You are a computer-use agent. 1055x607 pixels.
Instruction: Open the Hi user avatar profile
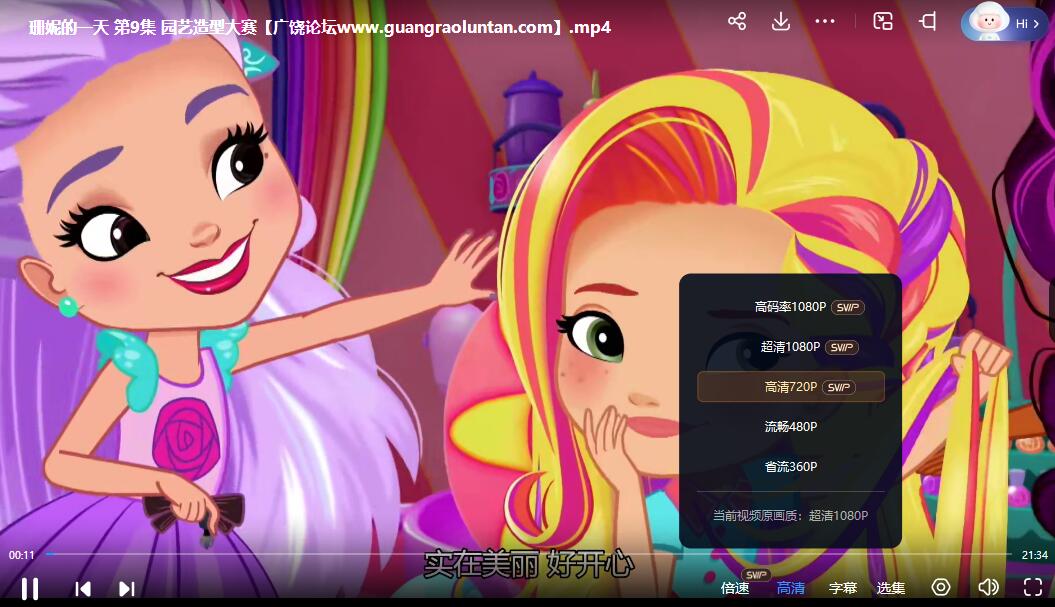coord(1003,23)
